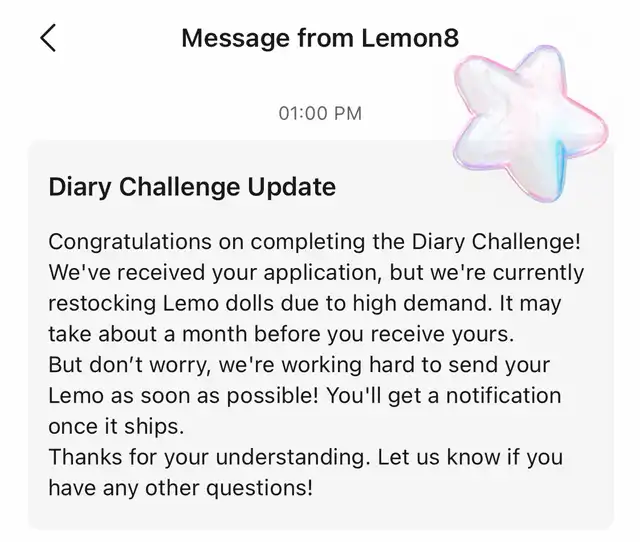Click the word "Update" in the heading

pos(291,187)
